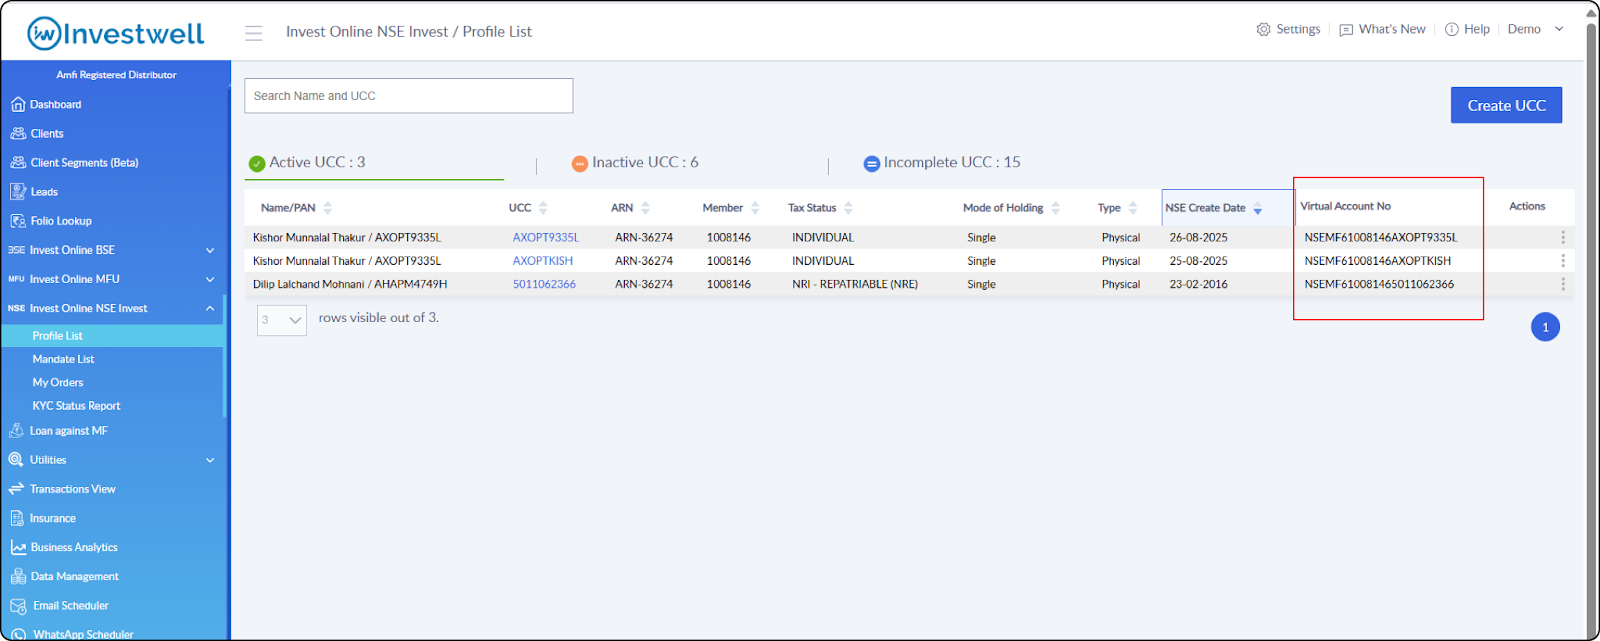Image resolution: width=1600 pixels, height=641 pixels.
Task: Open UCC link 5011062366
Action: pyautogui.click(x=544, y=284)
